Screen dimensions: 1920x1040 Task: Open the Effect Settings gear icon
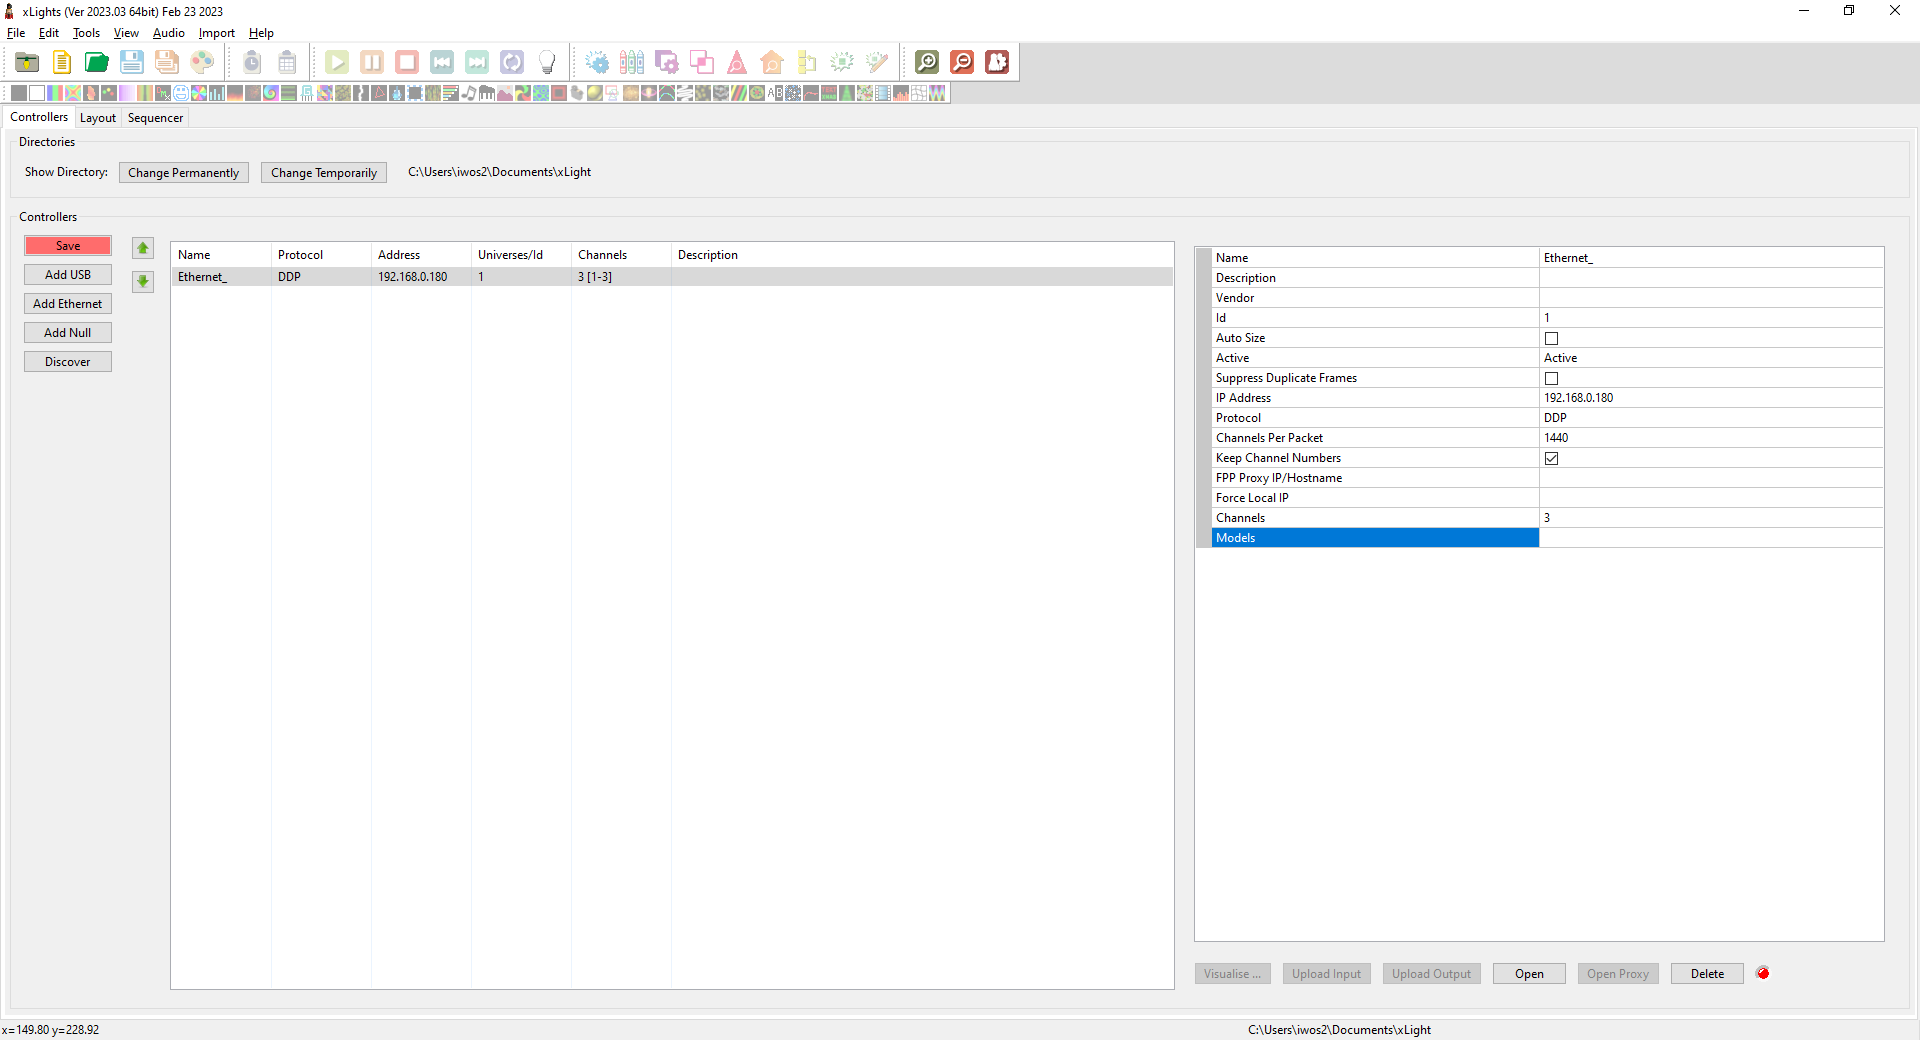(597, 62)
